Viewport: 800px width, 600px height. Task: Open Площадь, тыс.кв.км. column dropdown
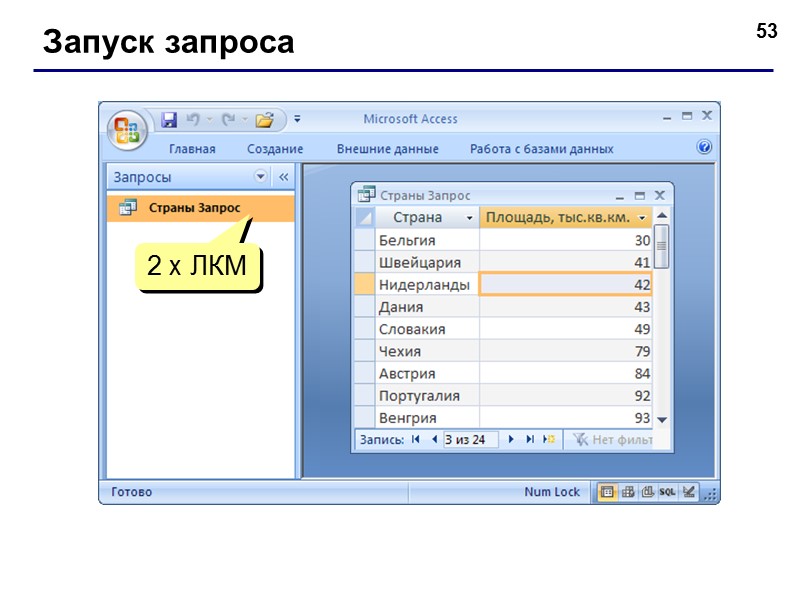point(642,218)
